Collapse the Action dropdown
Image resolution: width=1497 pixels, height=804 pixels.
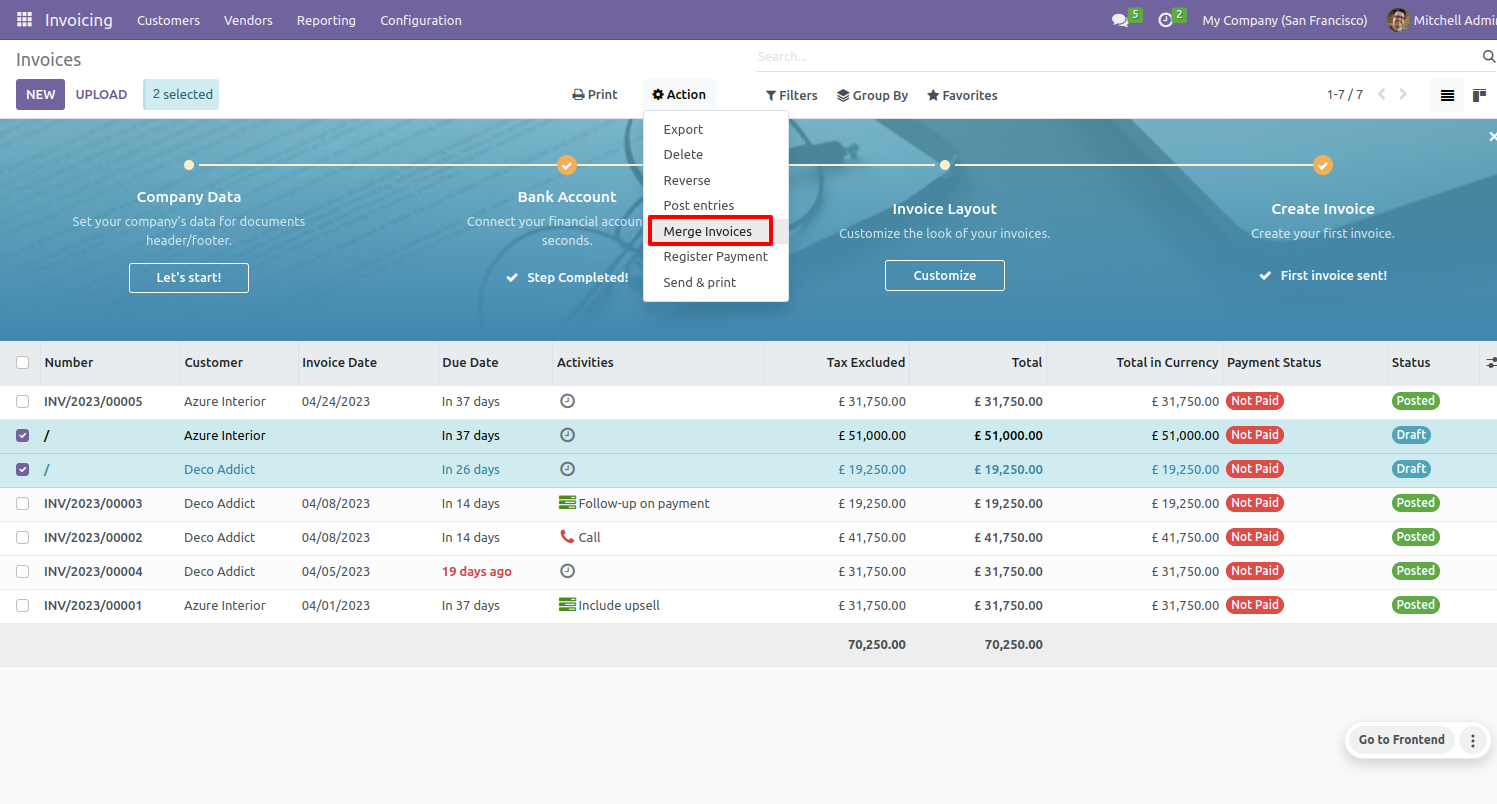click(679, 95)
